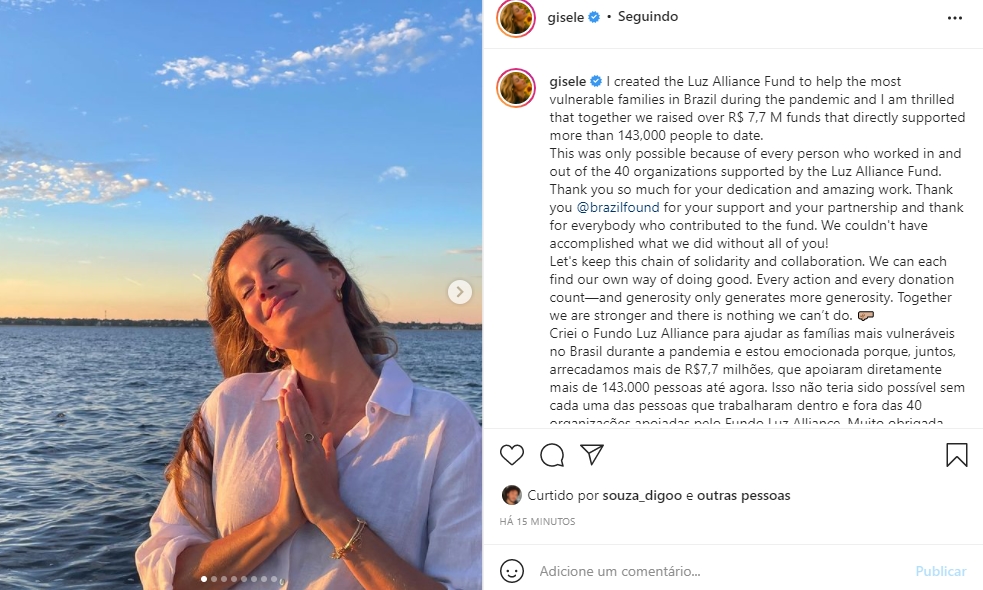Viewport: 983px width, 590px height.
Task: View list of outras pessoas likes
Action: pos(744,496)
